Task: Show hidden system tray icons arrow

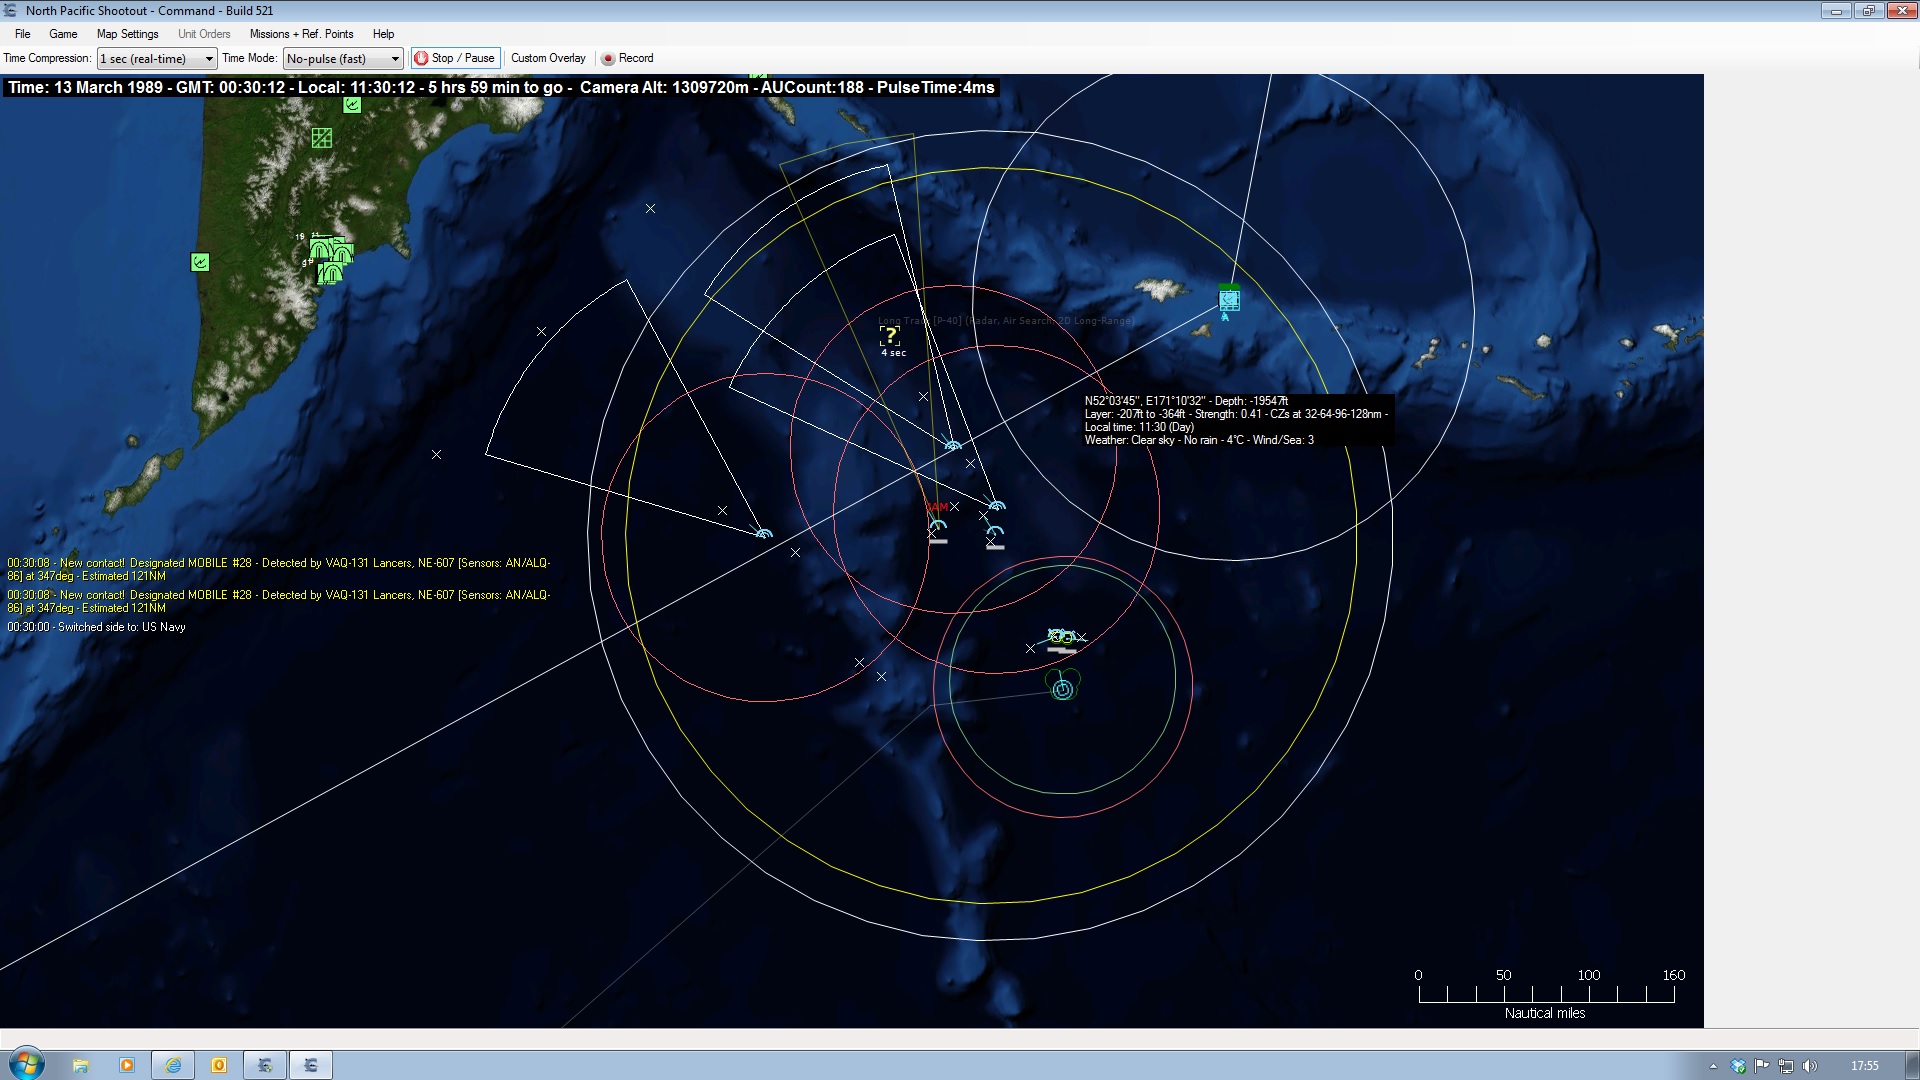Action: (x=1713, y=1066)
